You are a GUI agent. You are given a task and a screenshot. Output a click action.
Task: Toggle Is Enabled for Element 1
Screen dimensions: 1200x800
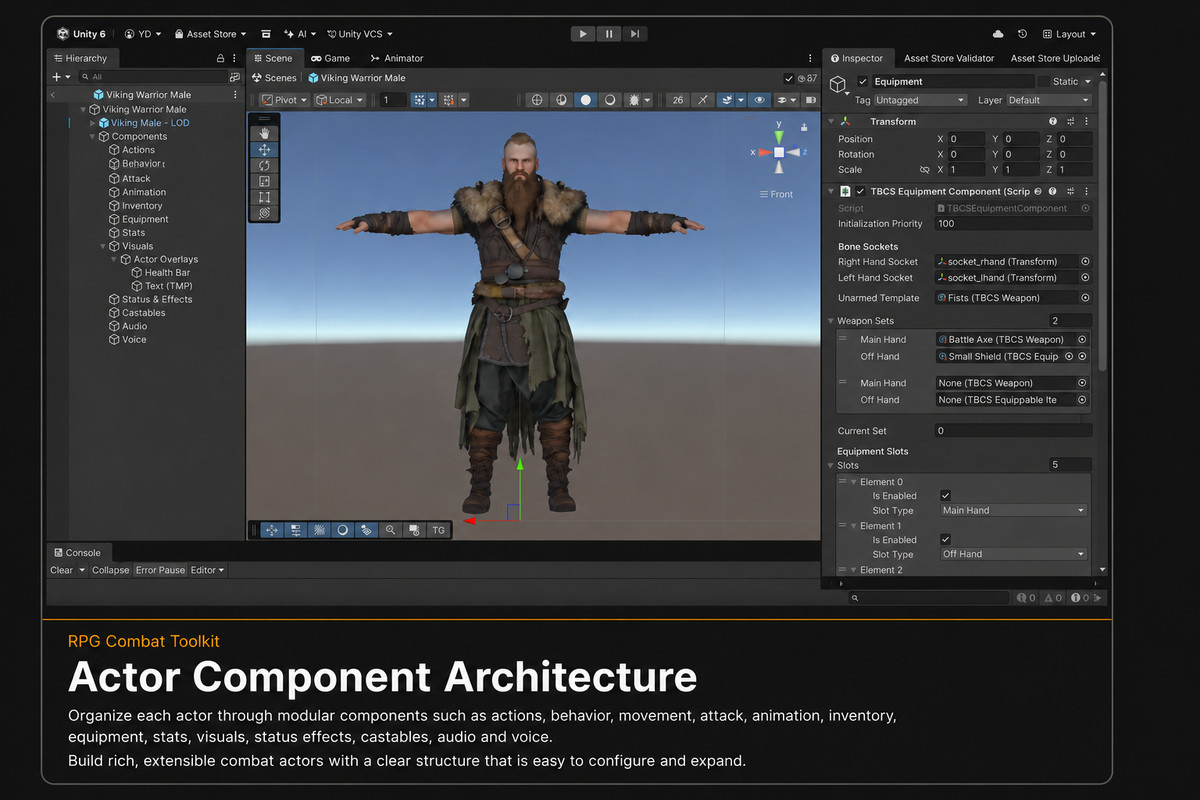point(946,540)
